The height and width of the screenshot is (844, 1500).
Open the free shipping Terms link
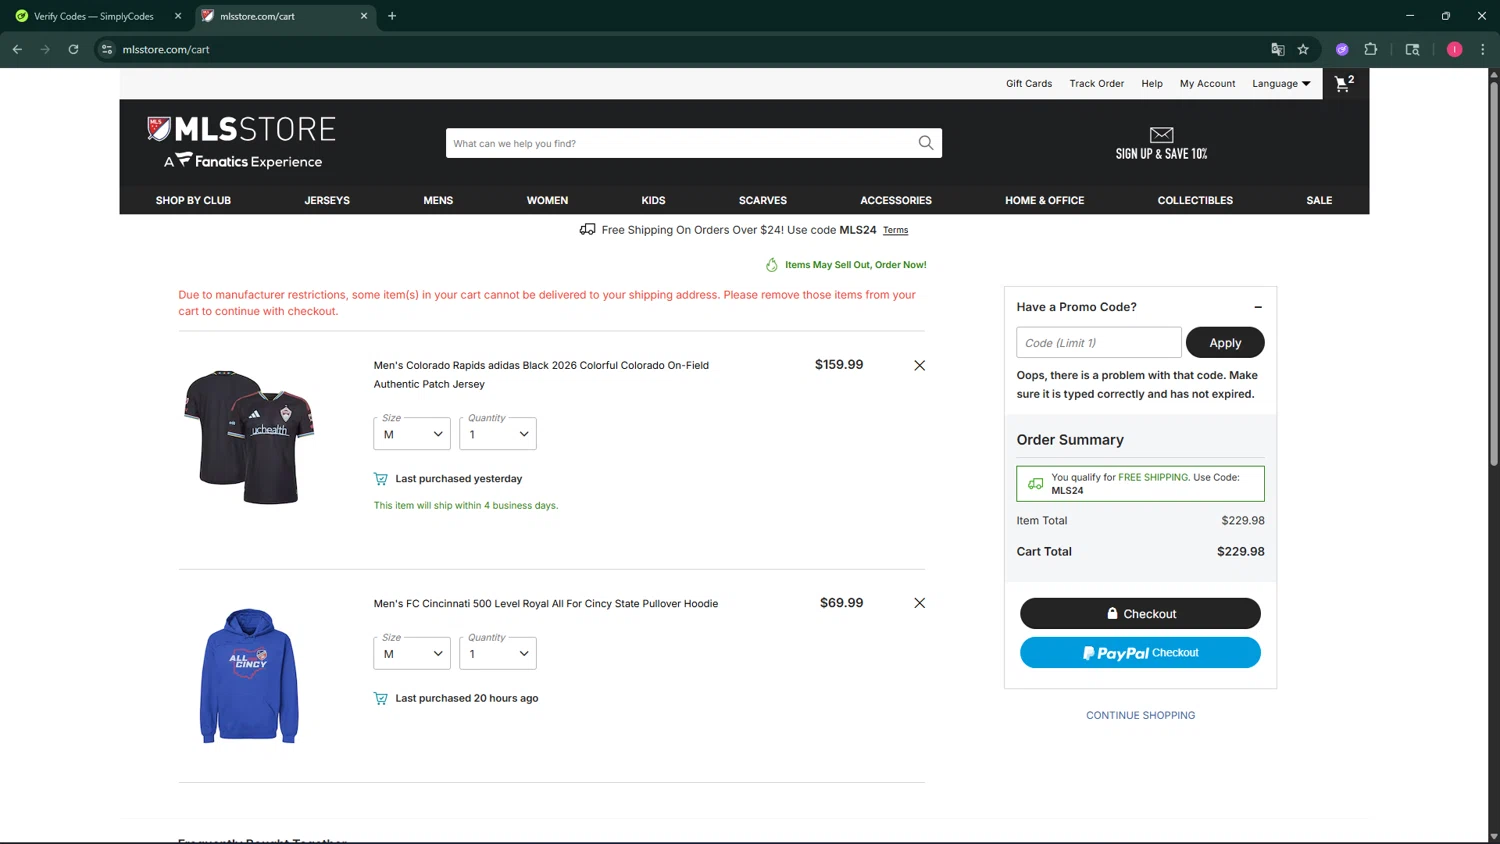tap(895, 230)
